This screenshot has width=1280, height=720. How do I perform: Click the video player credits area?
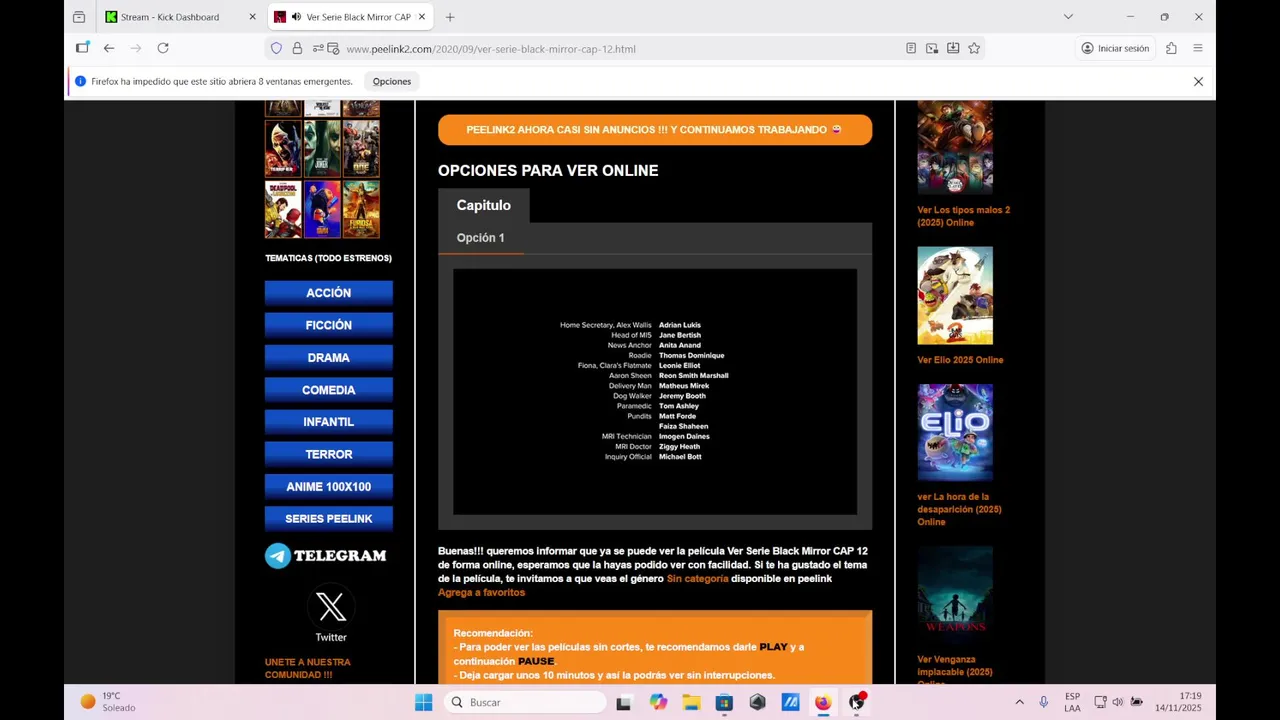pyautogui.click(x=655, y=391)
